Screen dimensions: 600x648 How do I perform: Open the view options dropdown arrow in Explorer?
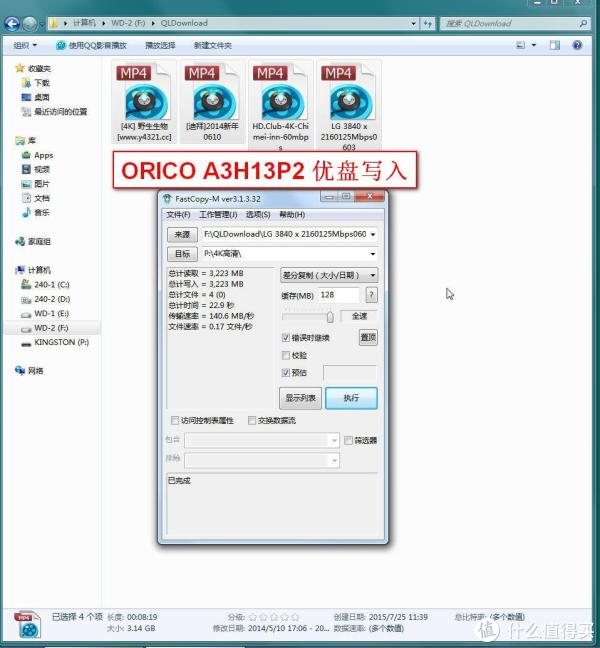click(x=533, y=45)
